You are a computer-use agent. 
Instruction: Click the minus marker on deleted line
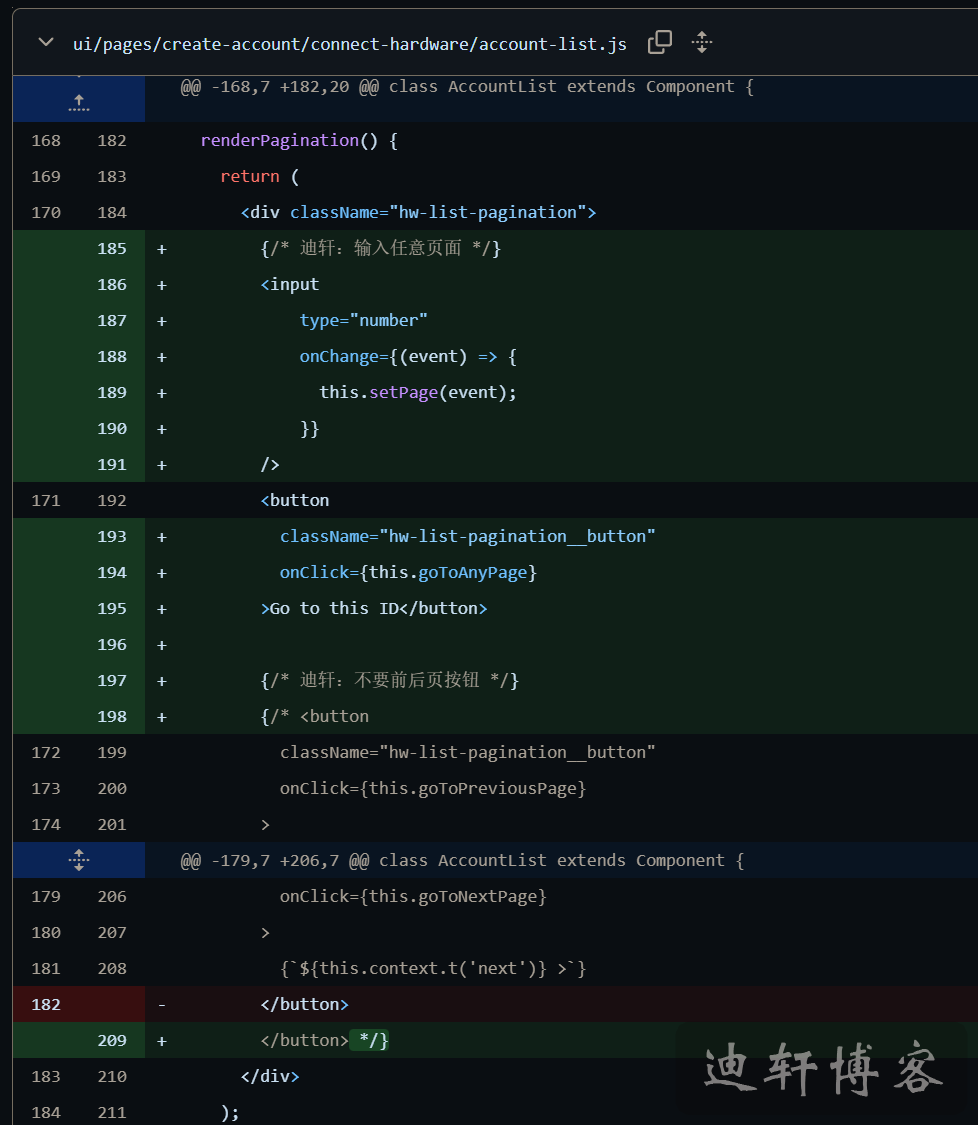(x=162, y=1004)
